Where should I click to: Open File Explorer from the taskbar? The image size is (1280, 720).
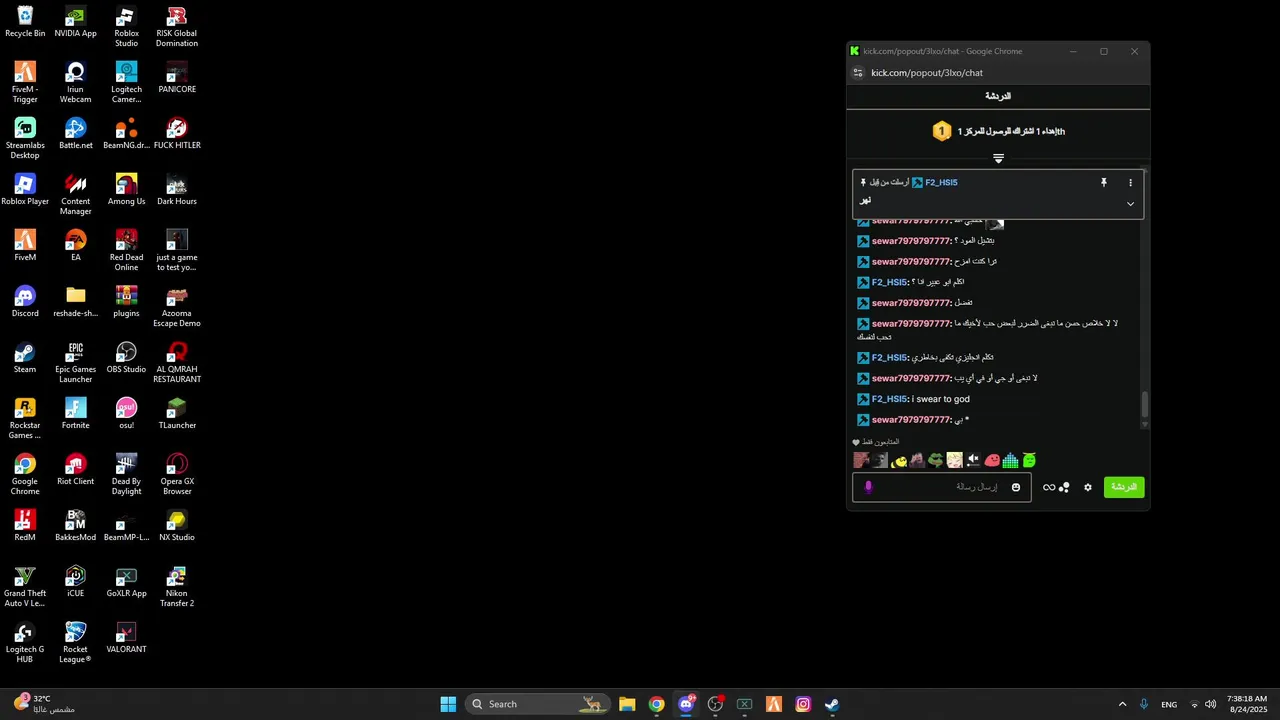click(x=627, y=704)
